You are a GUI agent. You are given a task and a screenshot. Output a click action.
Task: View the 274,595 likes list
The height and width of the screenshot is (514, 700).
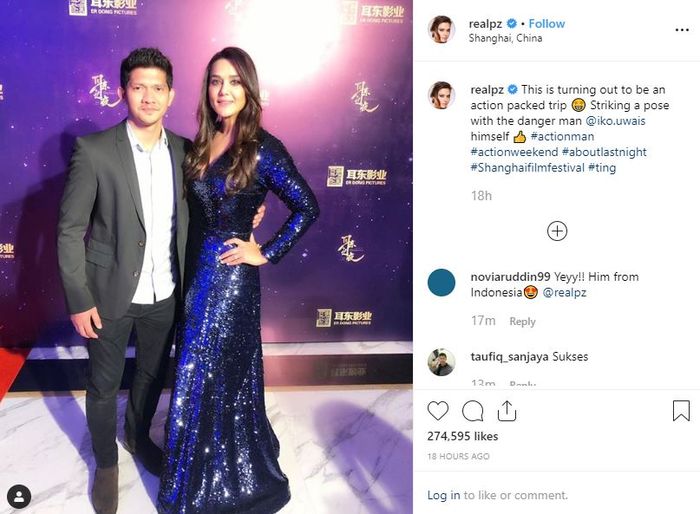pyautogui.click(x=462, y=436)
